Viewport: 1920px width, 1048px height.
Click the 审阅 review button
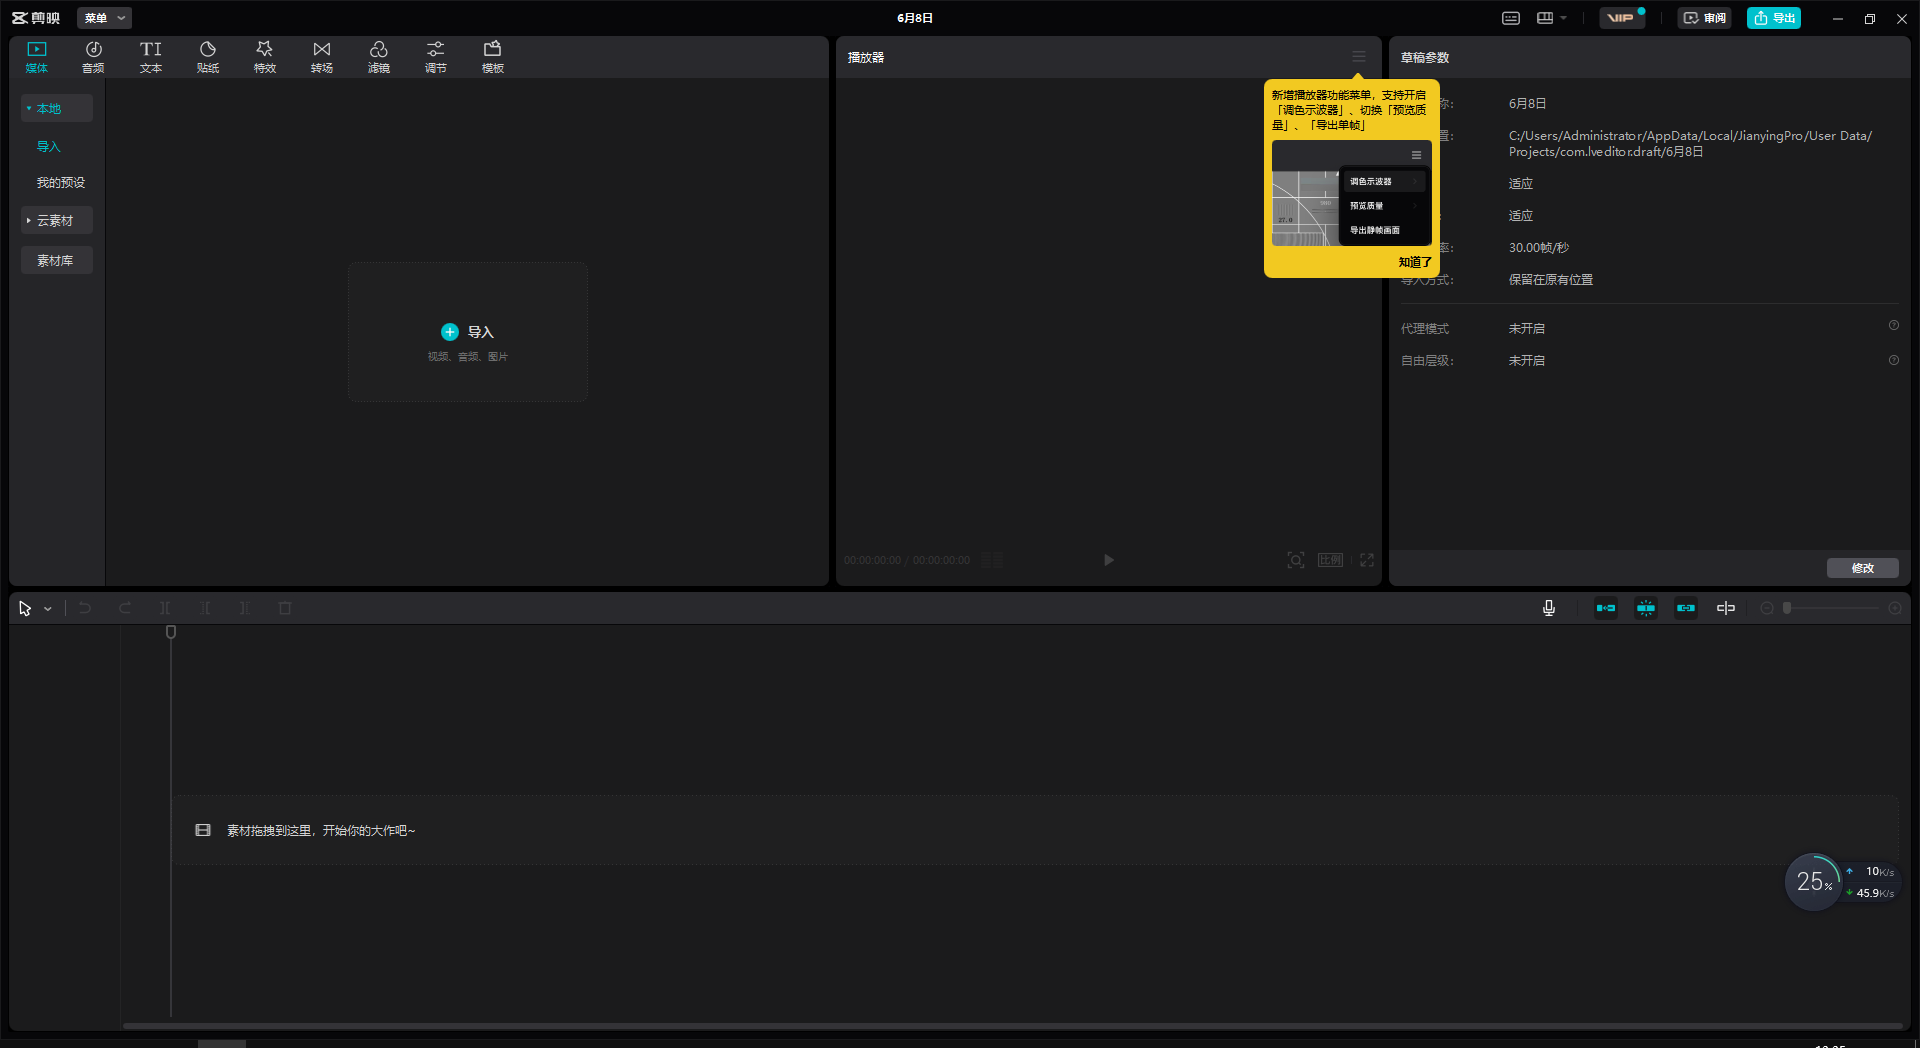point(1705,18)
